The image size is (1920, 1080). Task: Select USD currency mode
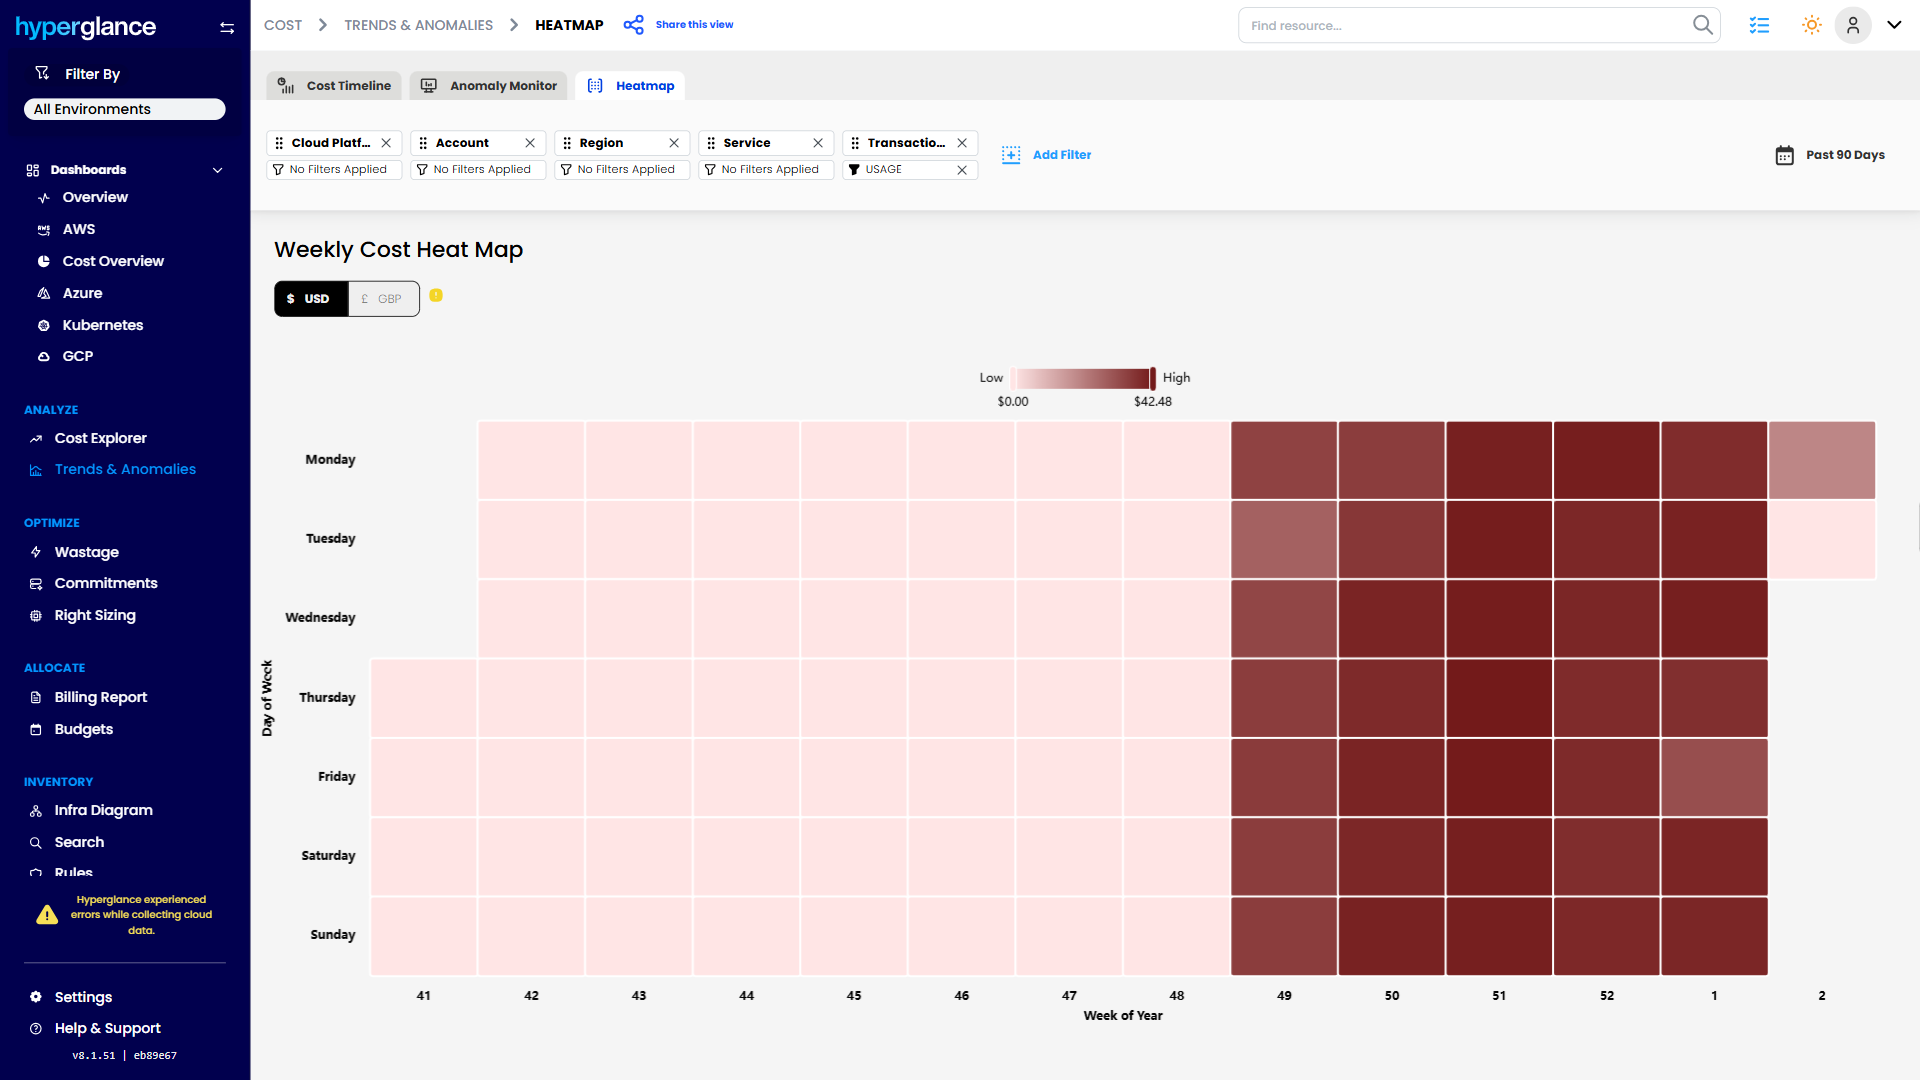310,298
